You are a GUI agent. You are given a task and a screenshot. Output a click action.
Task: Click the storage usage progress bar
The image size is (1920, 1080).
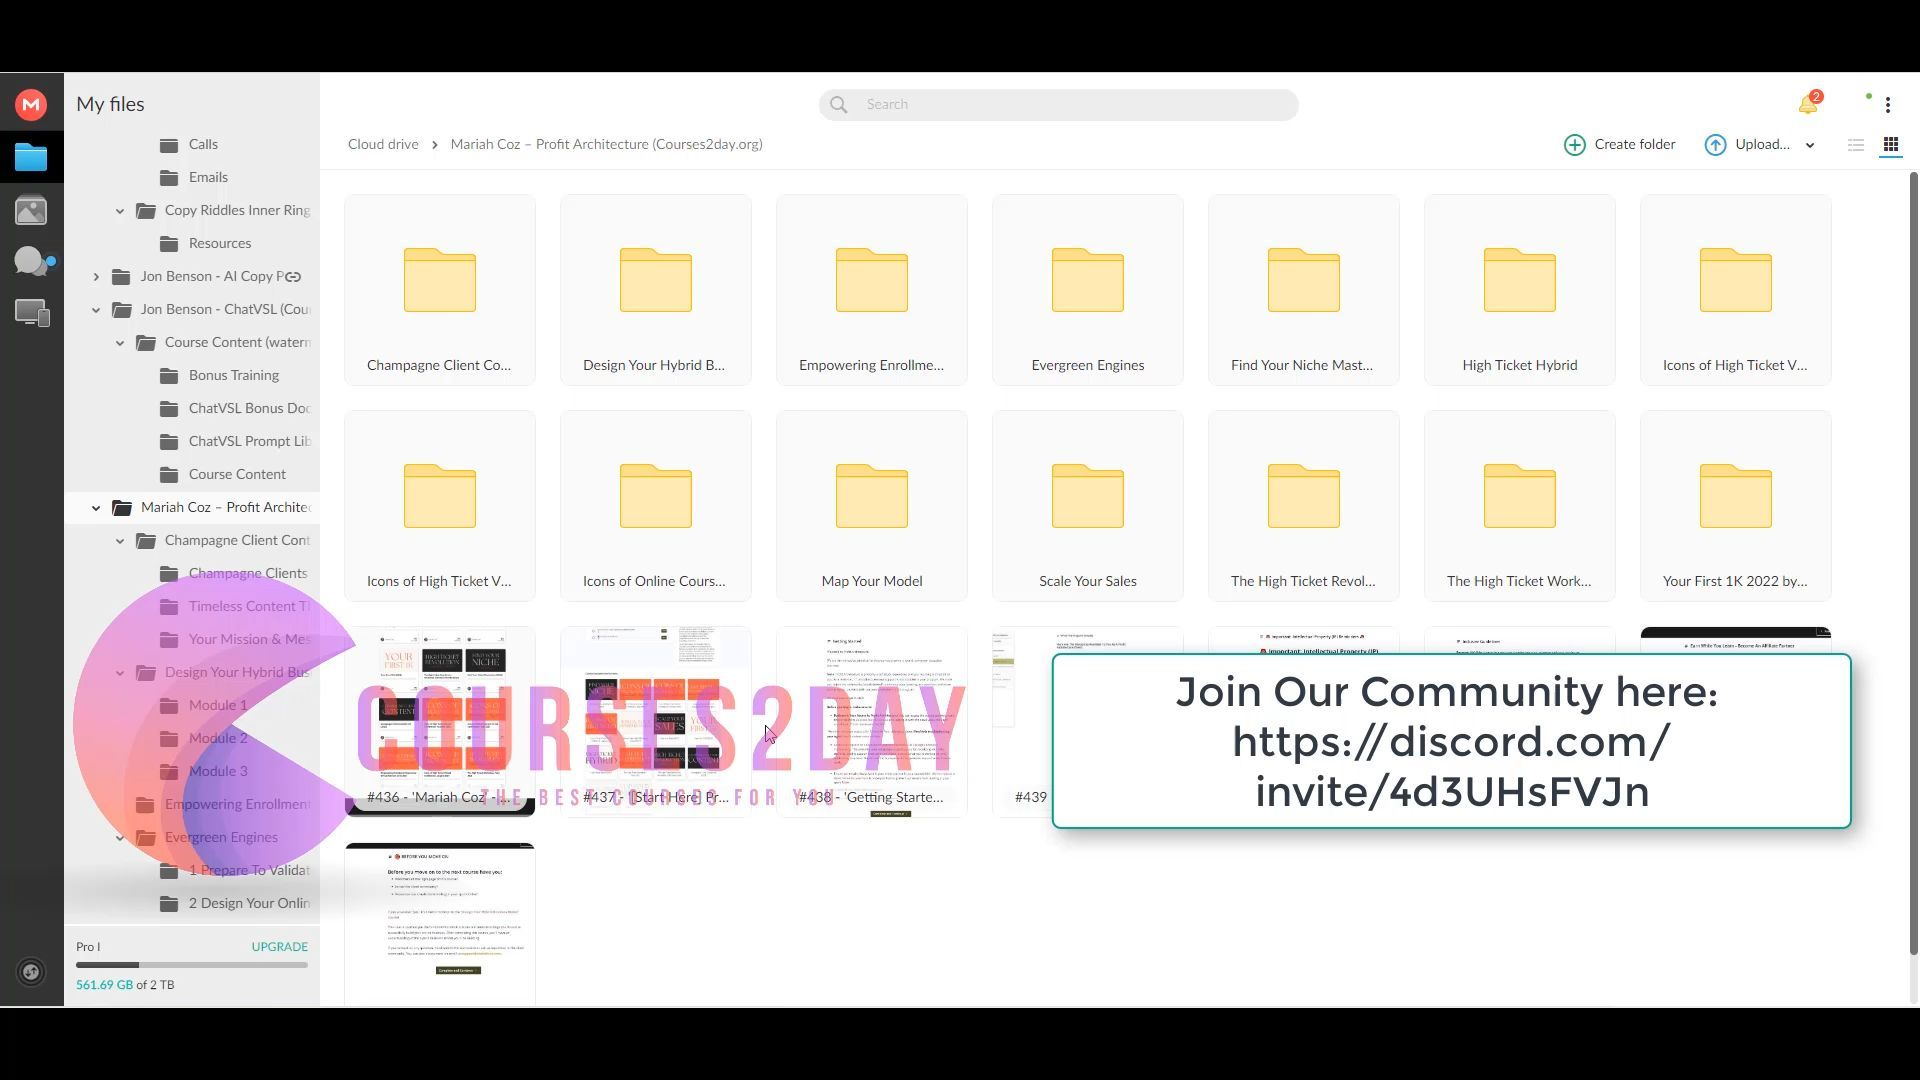[x=192, y=965]
